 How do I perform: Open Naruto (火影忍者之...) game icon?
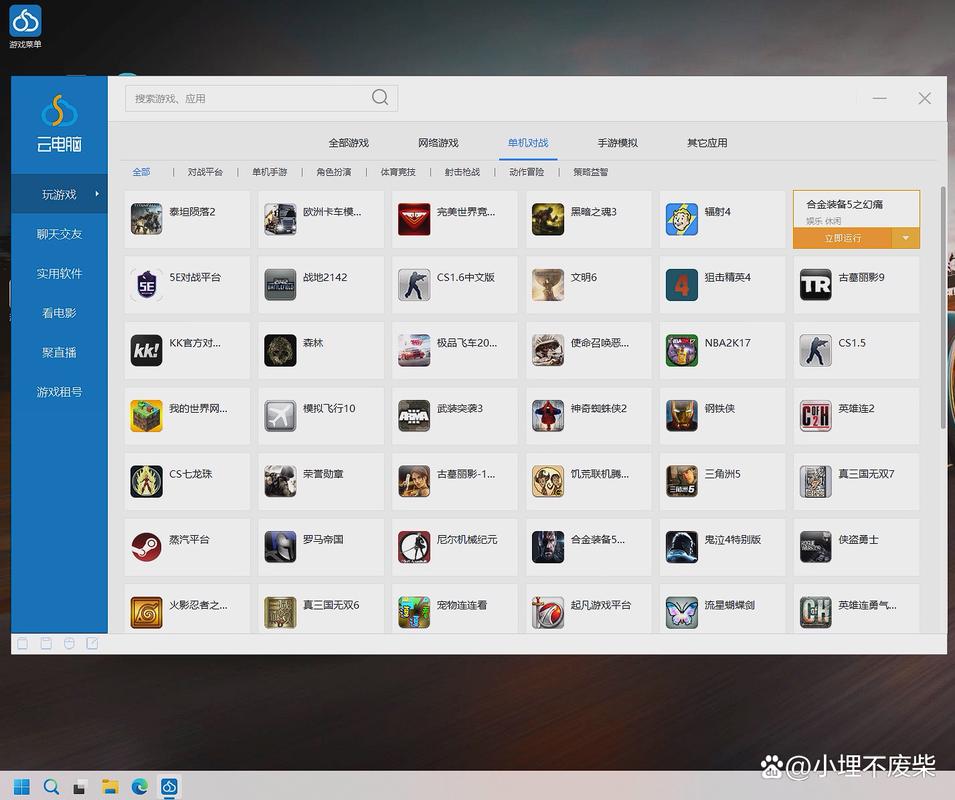click(x=146, y=612)
